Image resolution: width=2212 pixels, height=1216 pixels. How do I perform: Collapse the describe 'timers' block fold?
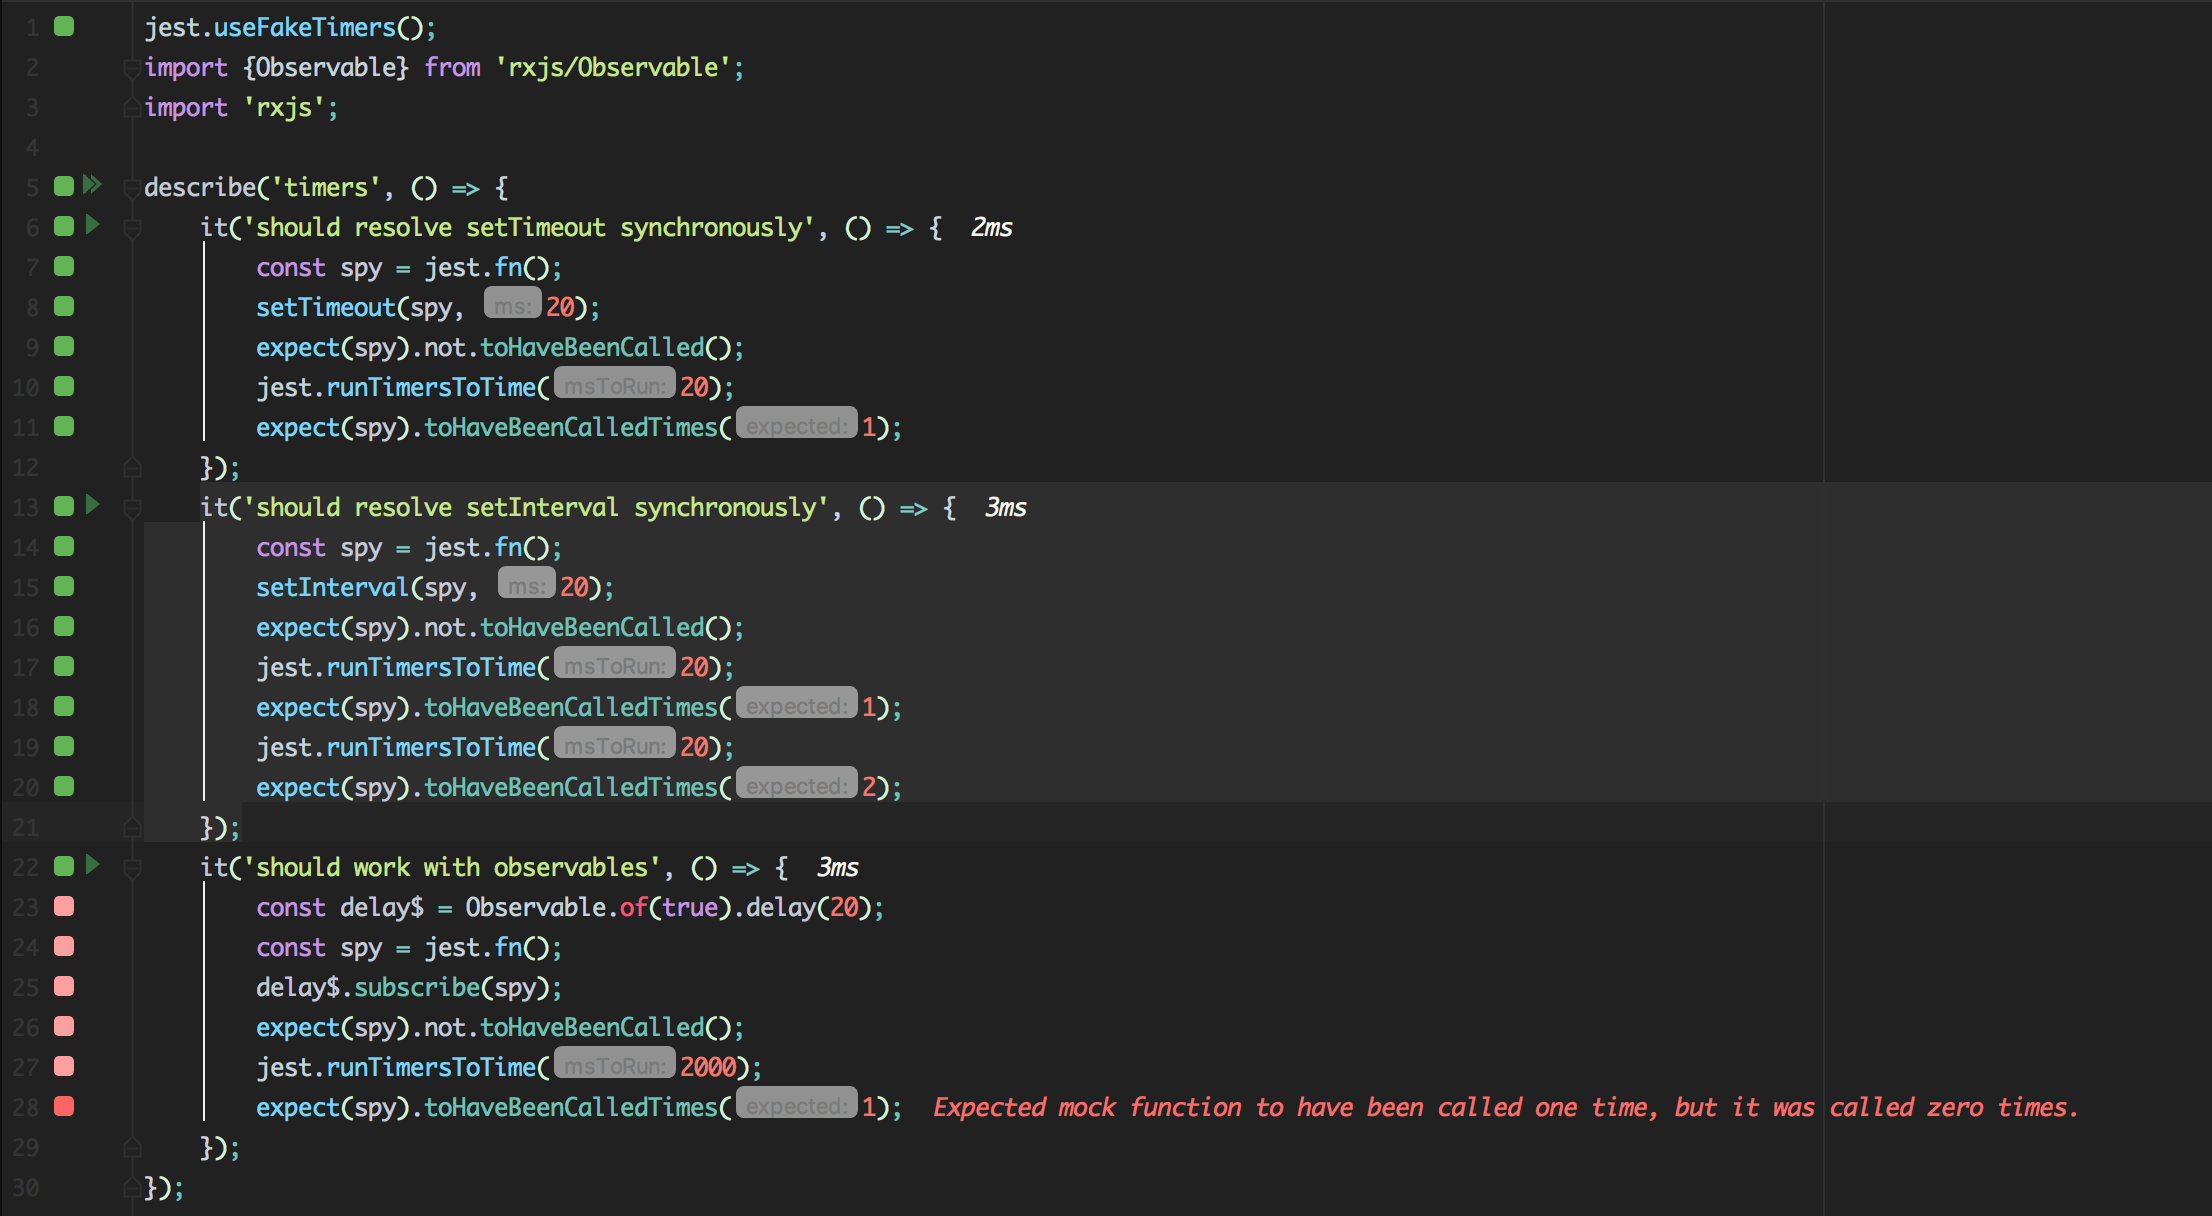coord(131,188)
